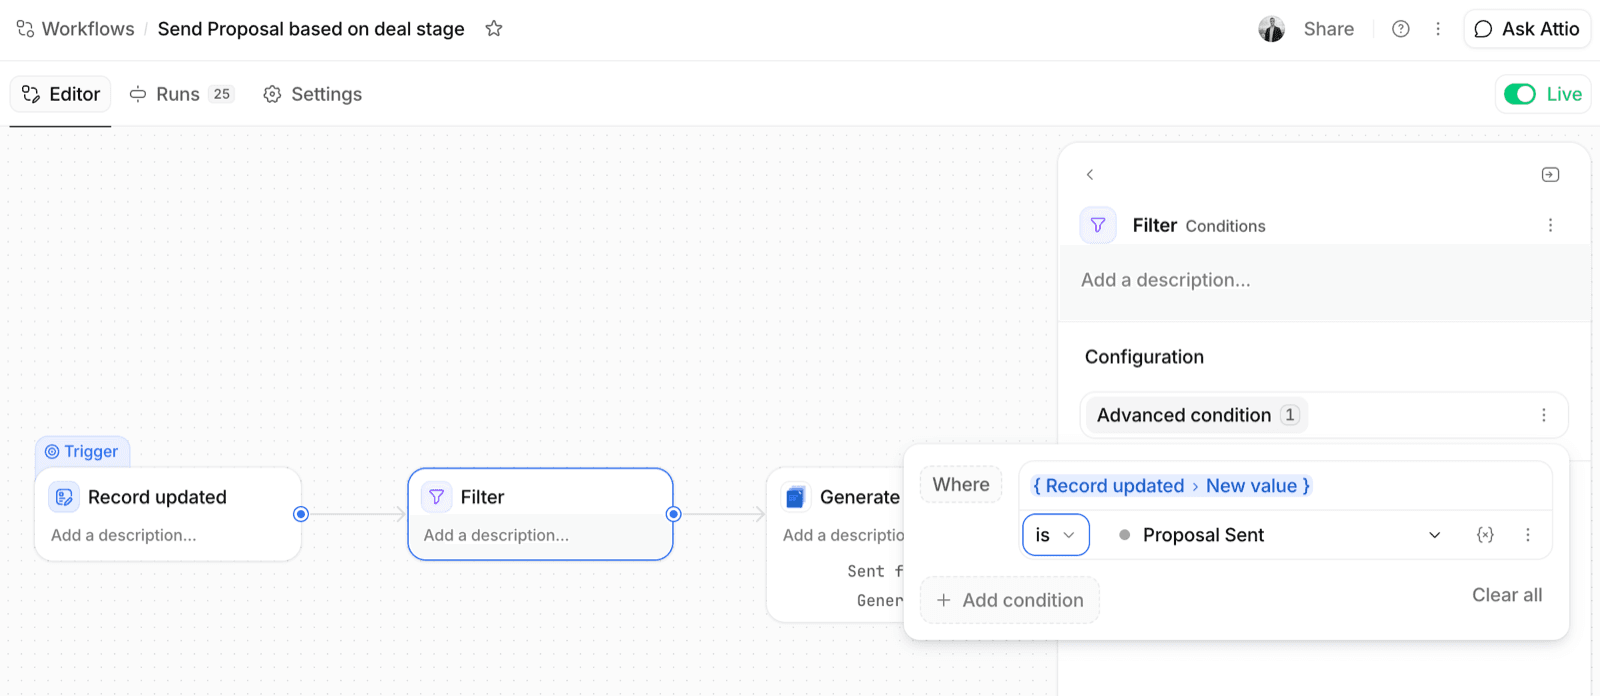This screenshot has width=1600, height=696.
Task: Open the user avatar in the header
Action: point(1271,29)
